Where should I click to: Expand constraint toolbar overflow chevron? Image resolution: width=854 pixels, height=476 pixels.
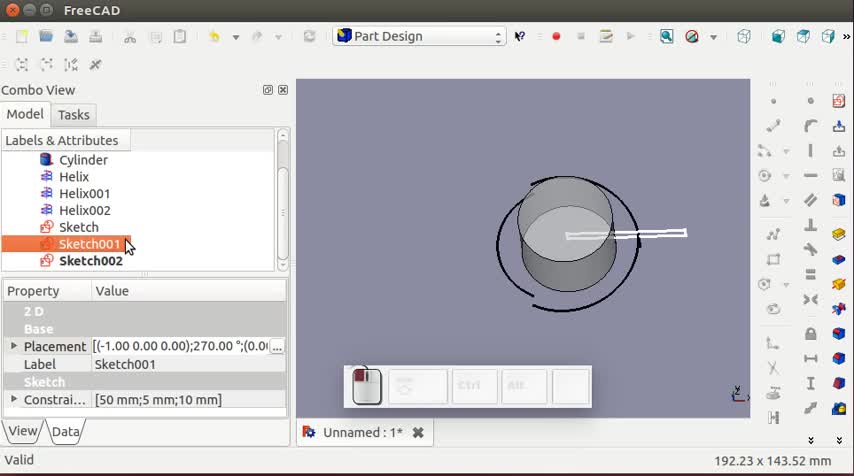[x=810, y=440]
